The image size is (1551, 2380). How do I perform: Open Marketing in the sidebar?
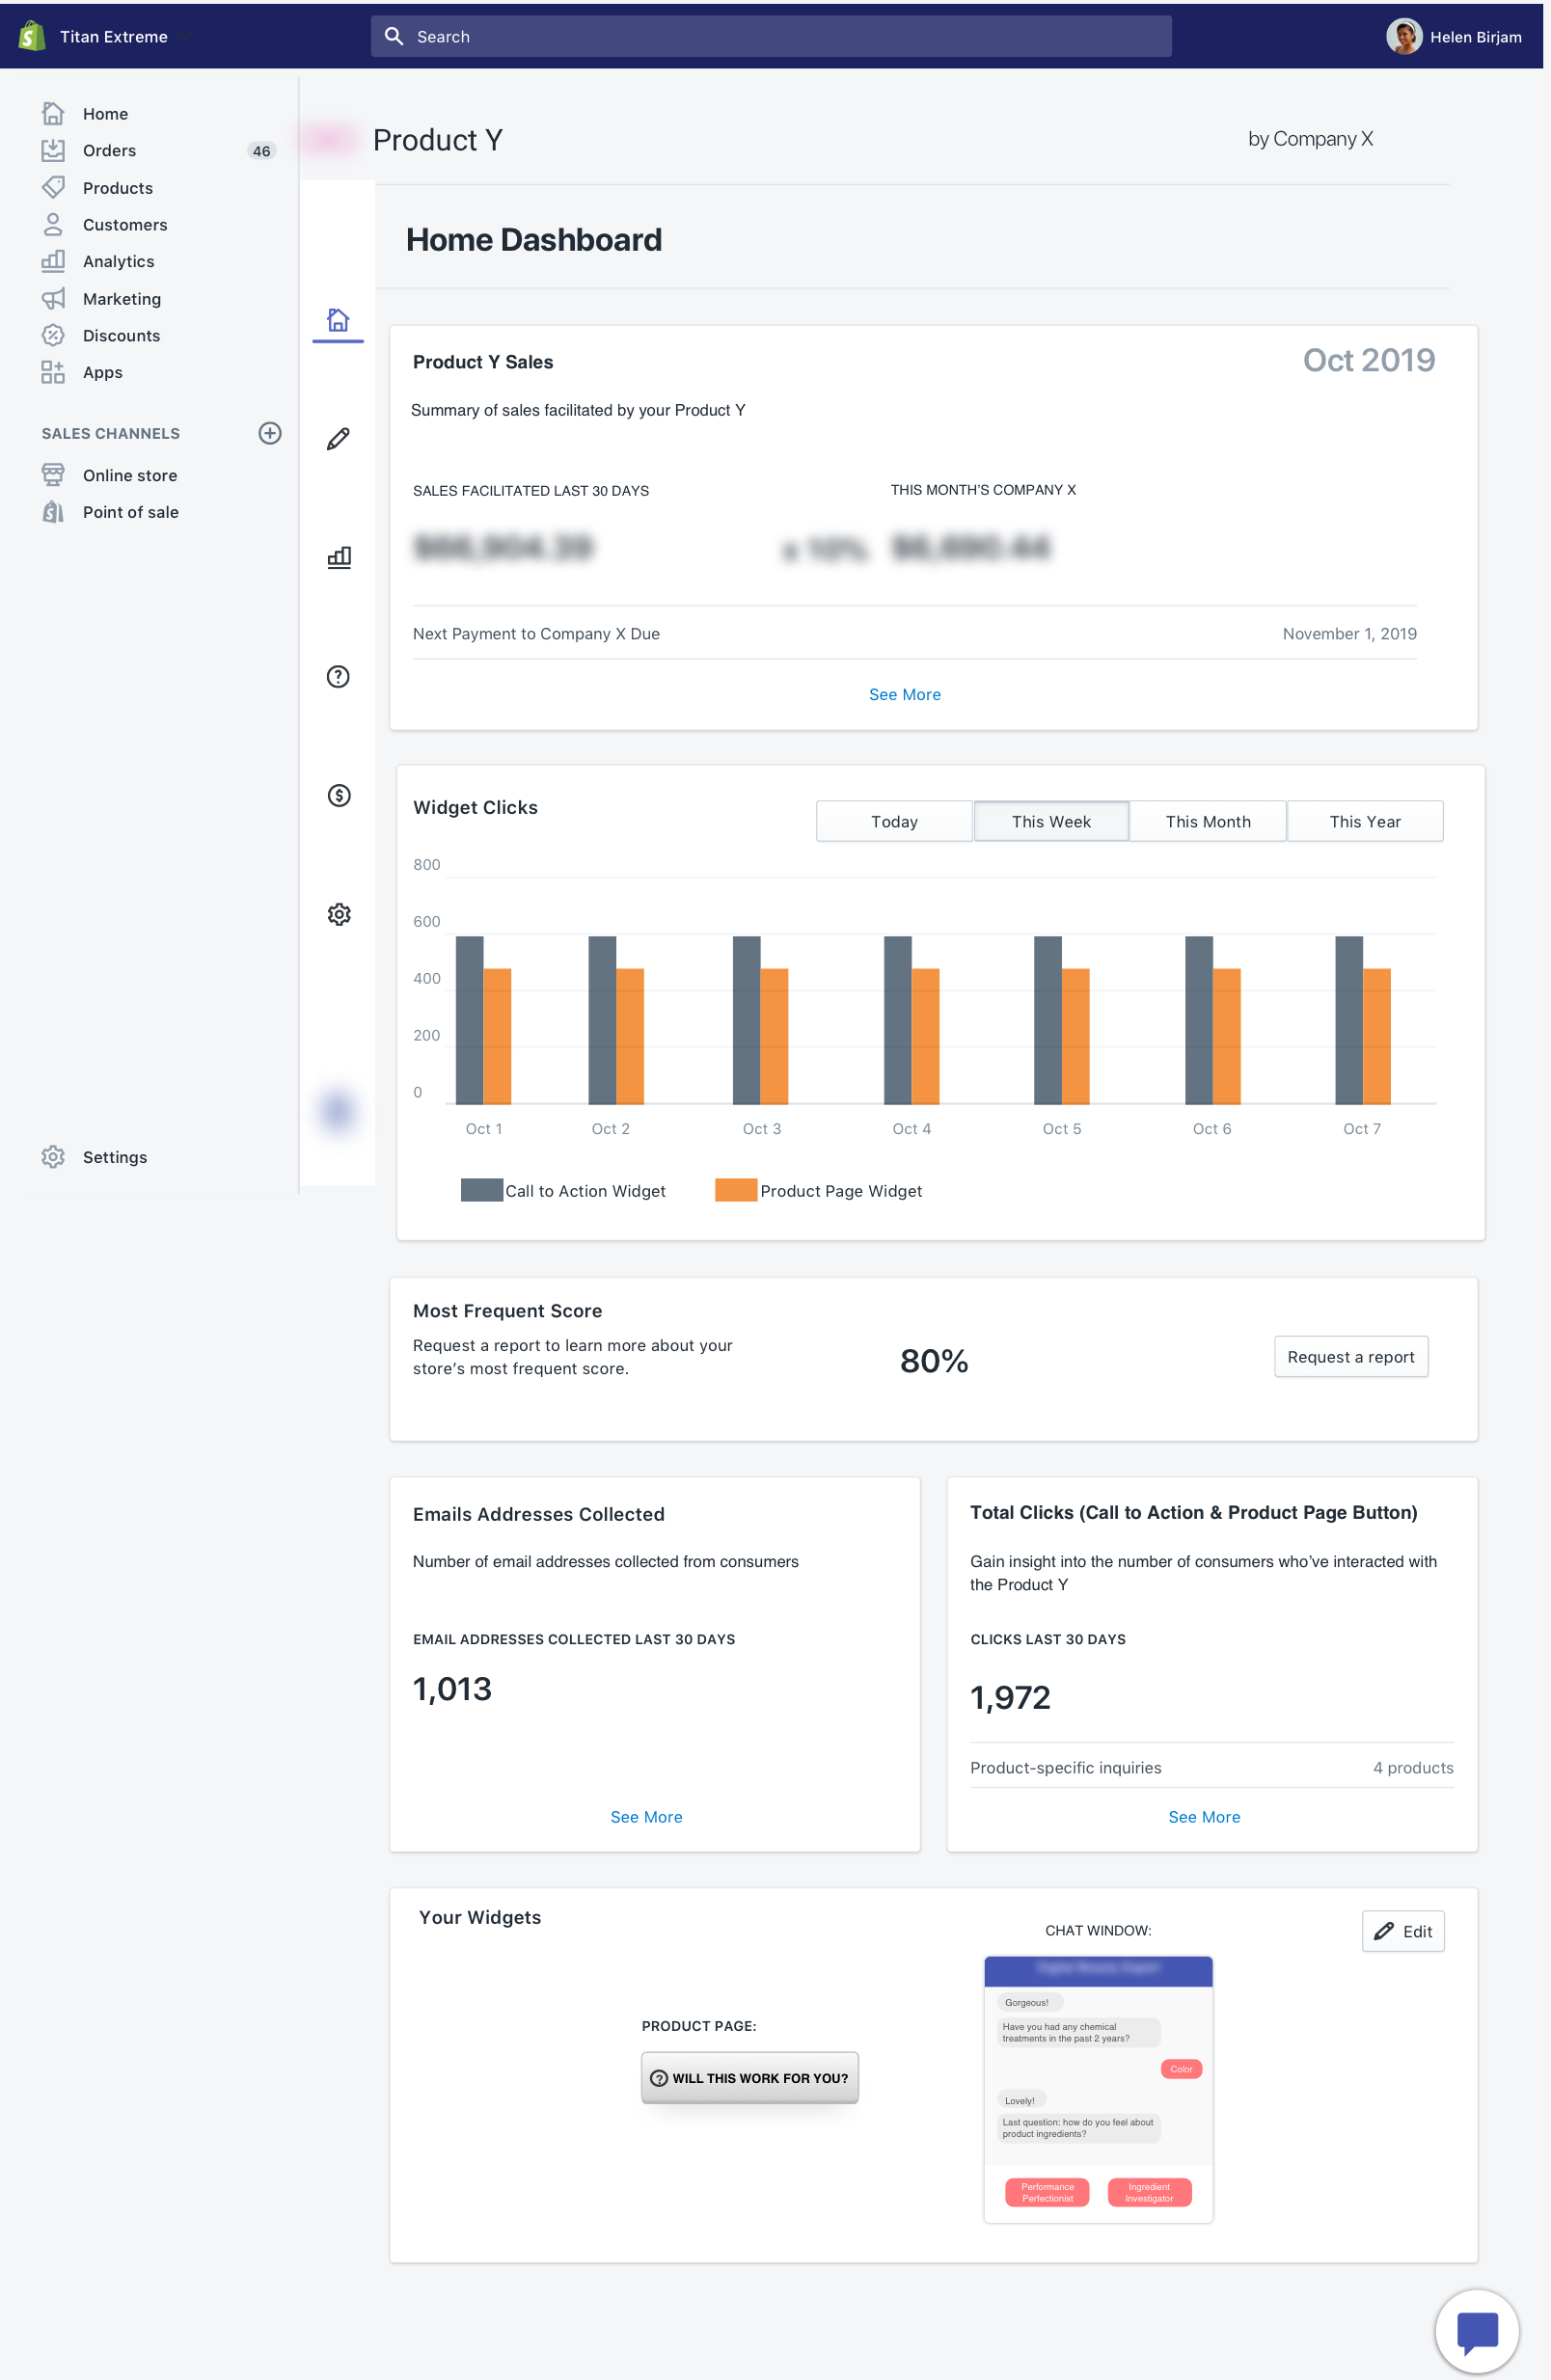tap(102, 298)
